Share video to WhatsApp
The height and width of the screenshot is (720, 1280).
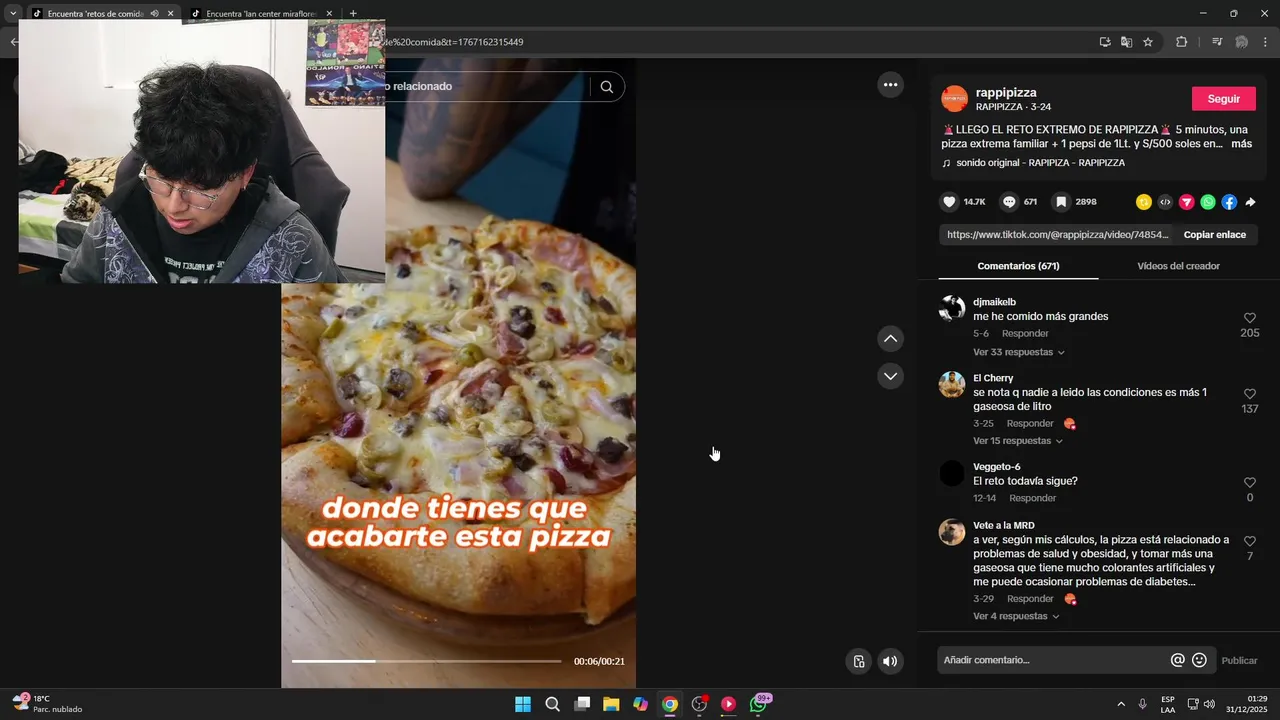1208,202
